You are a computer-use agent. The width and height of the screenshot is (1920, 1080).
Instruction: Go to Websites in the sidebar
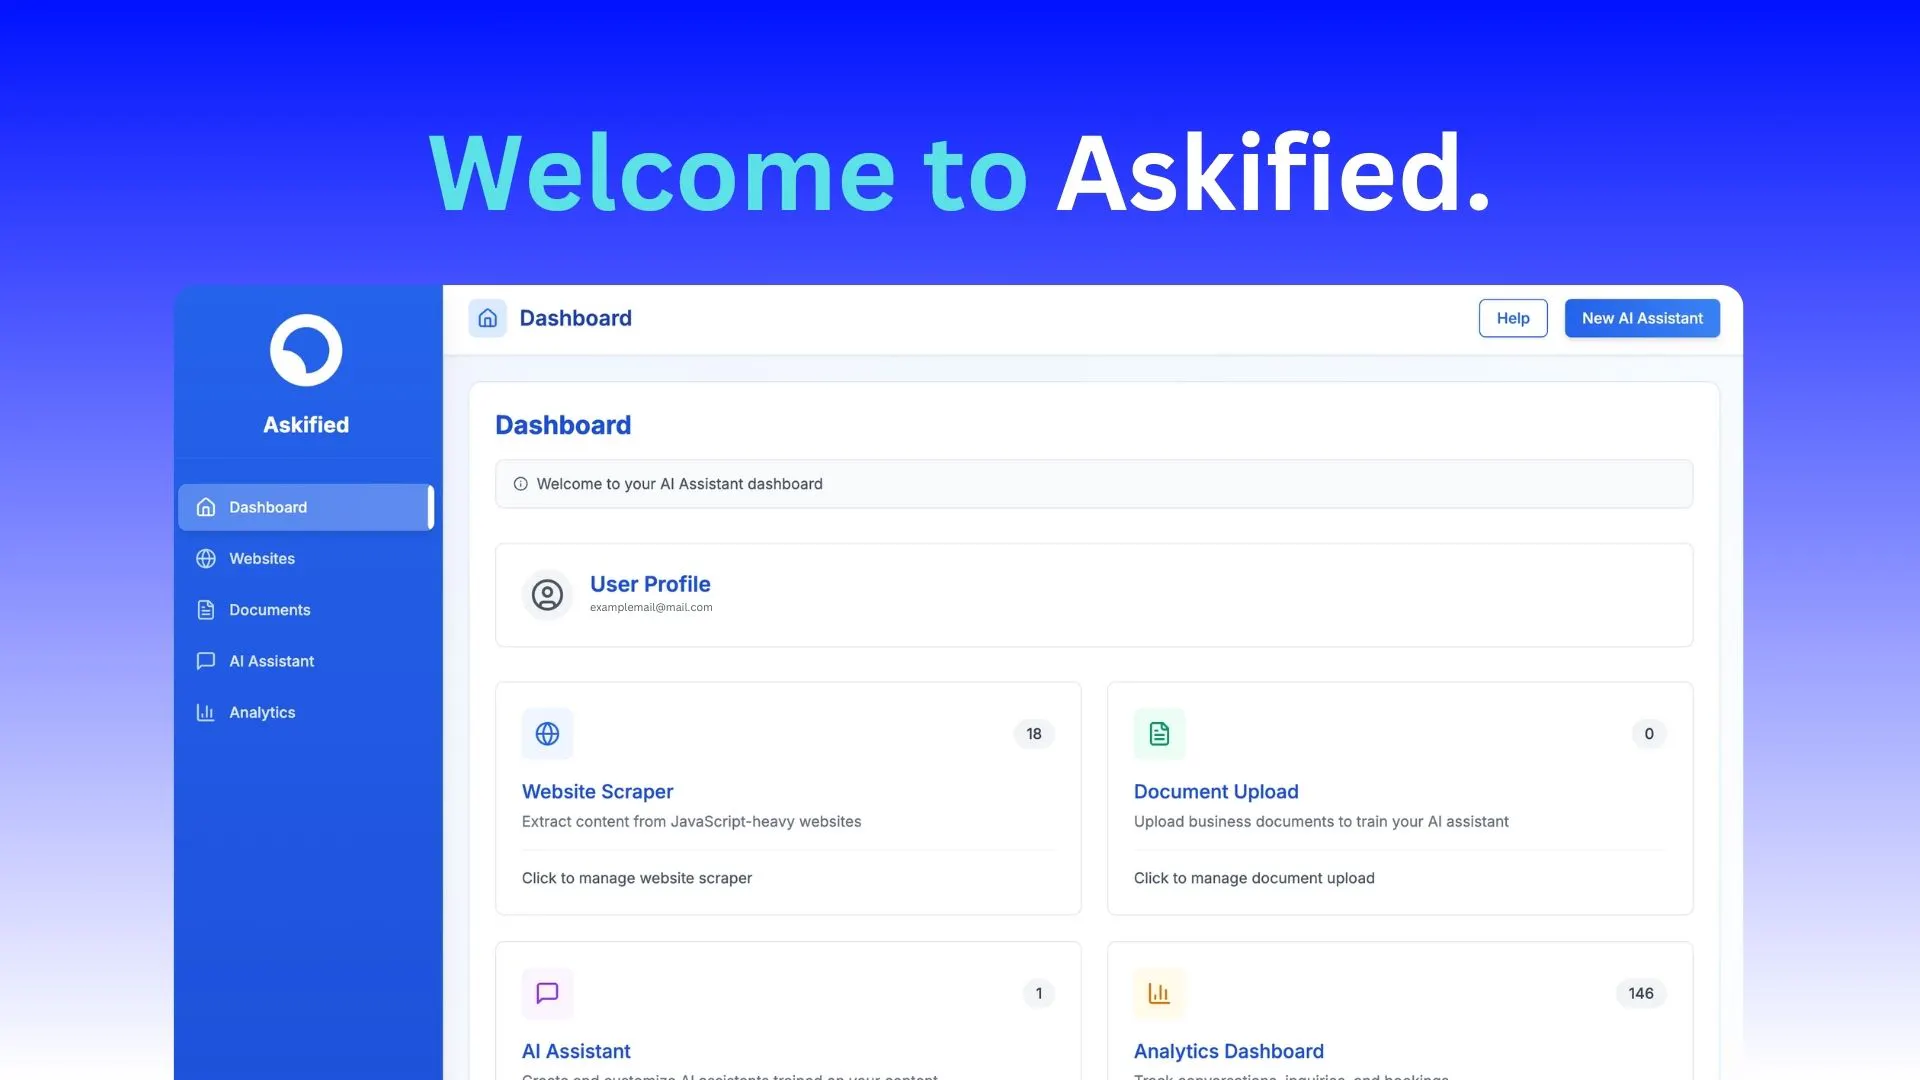pos(306,558)
